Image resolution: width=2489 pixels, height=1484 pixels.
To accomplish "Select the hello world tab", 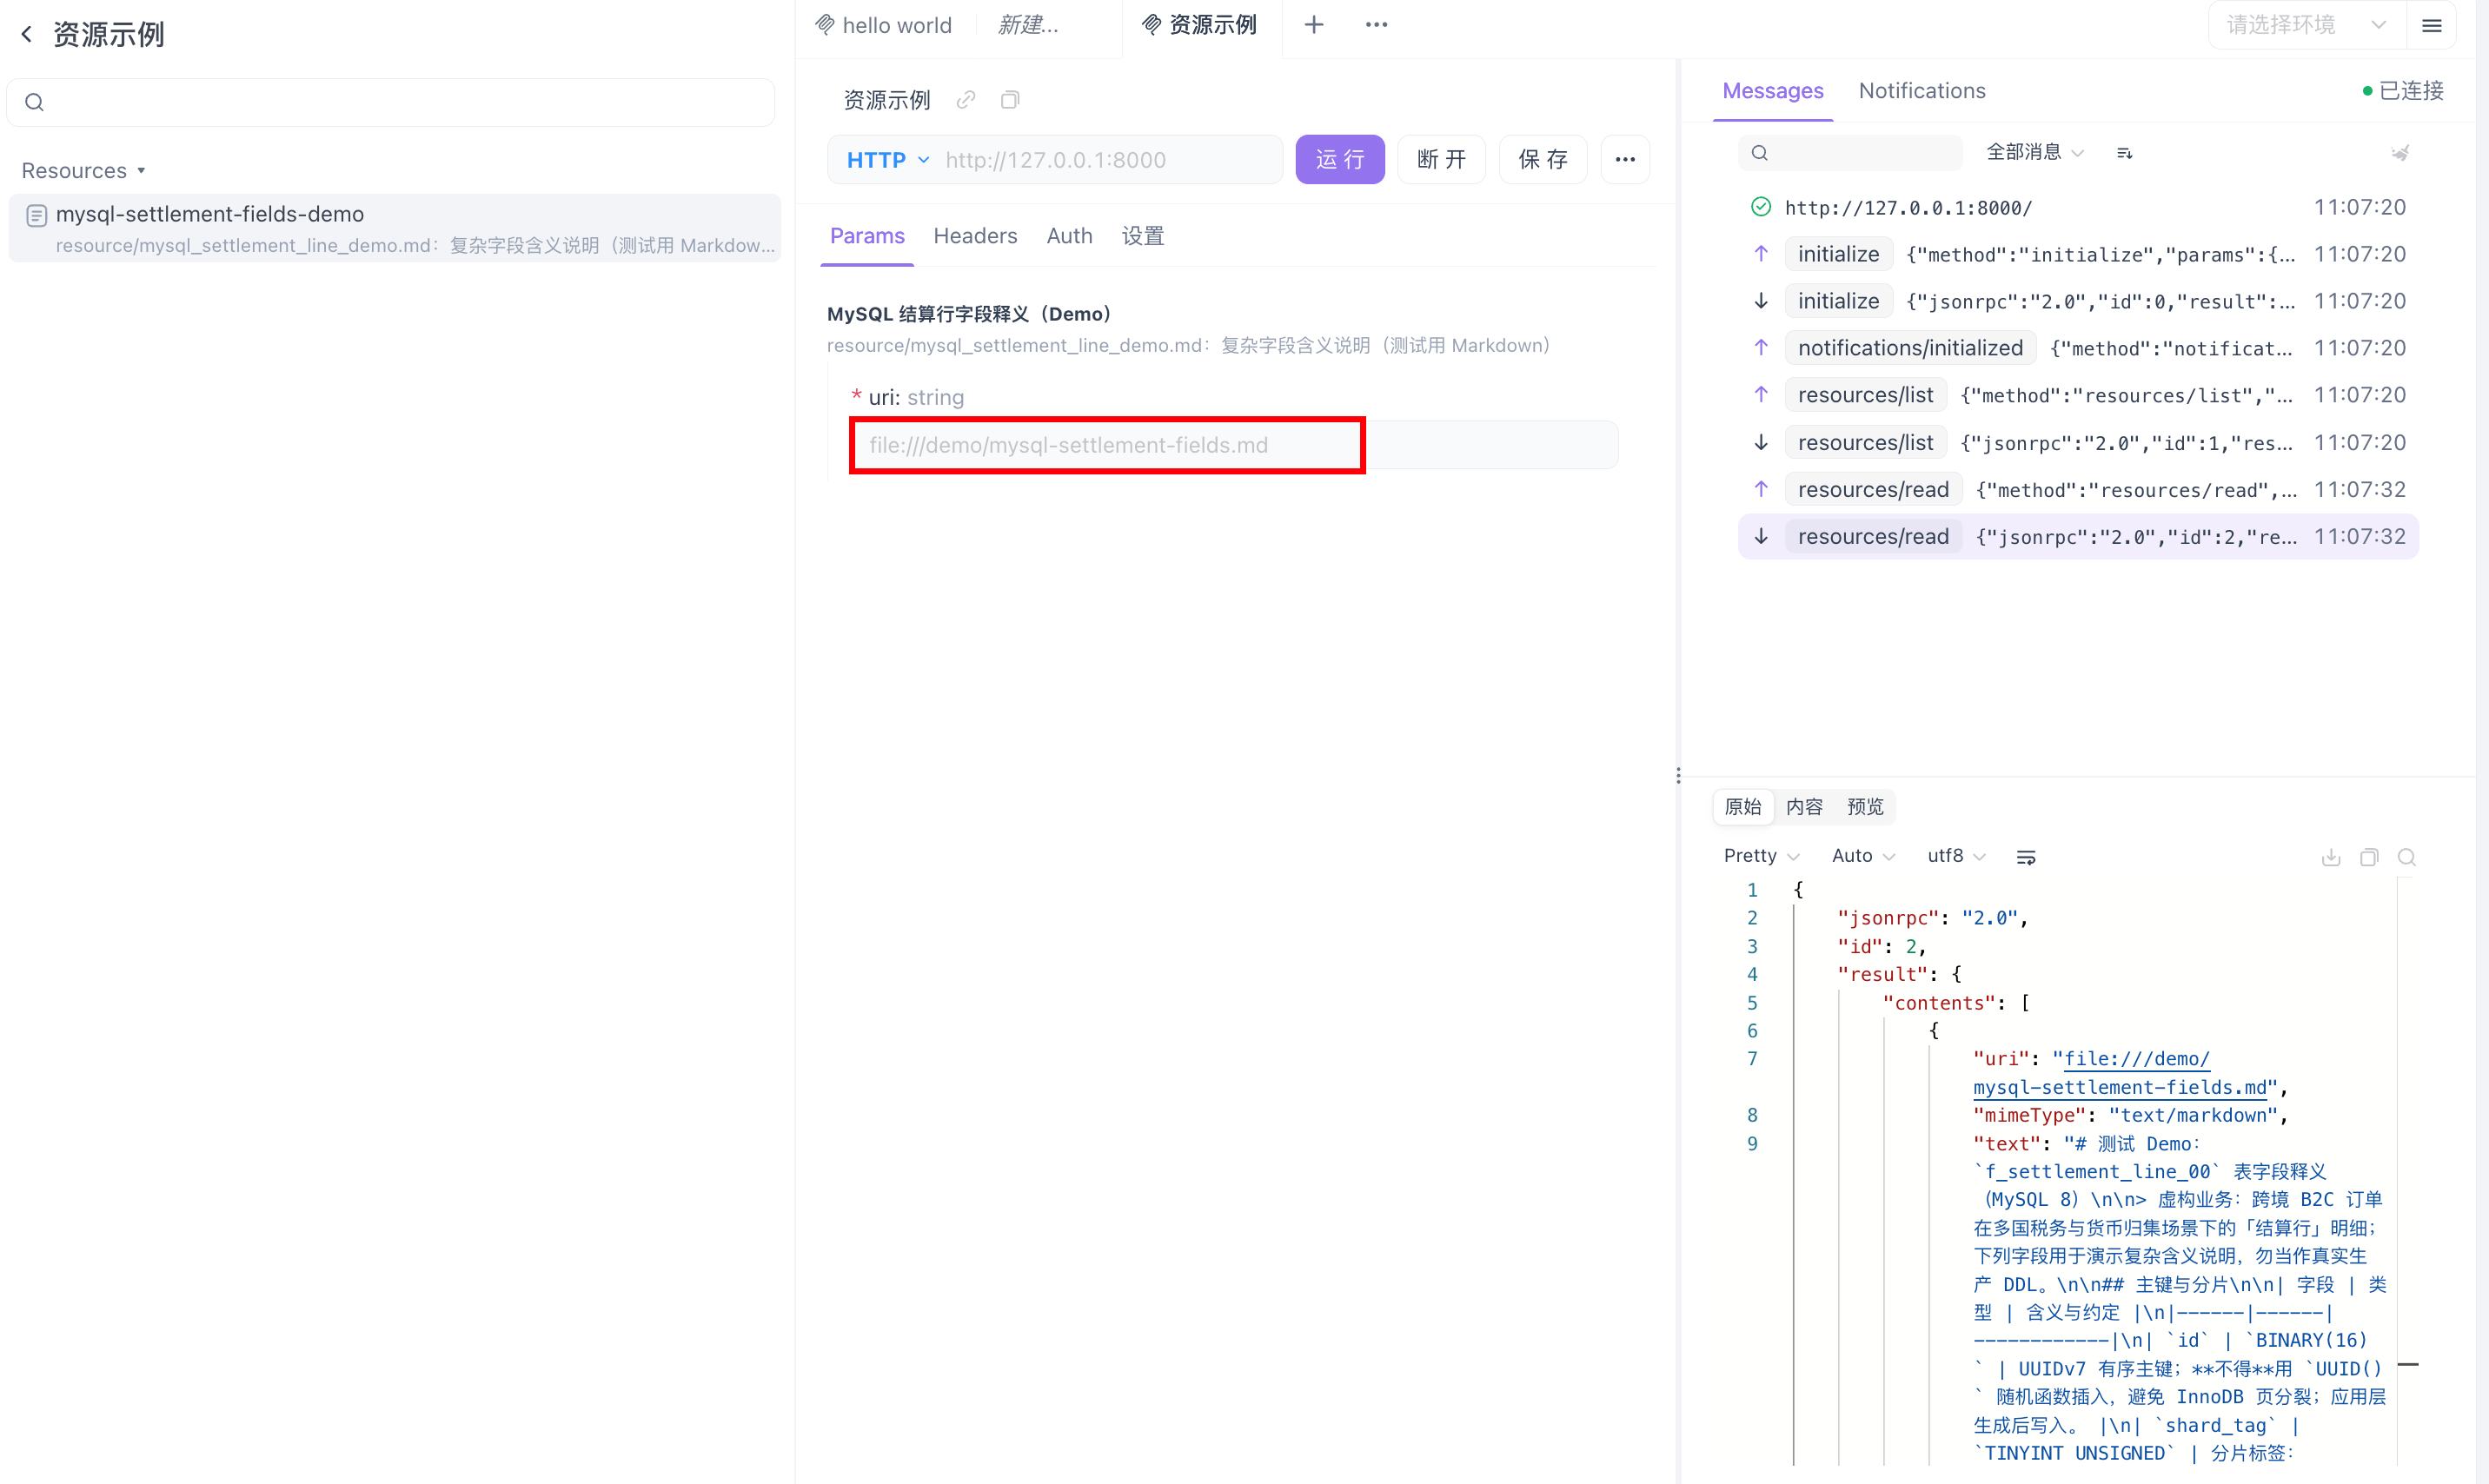I will point(885,25).
